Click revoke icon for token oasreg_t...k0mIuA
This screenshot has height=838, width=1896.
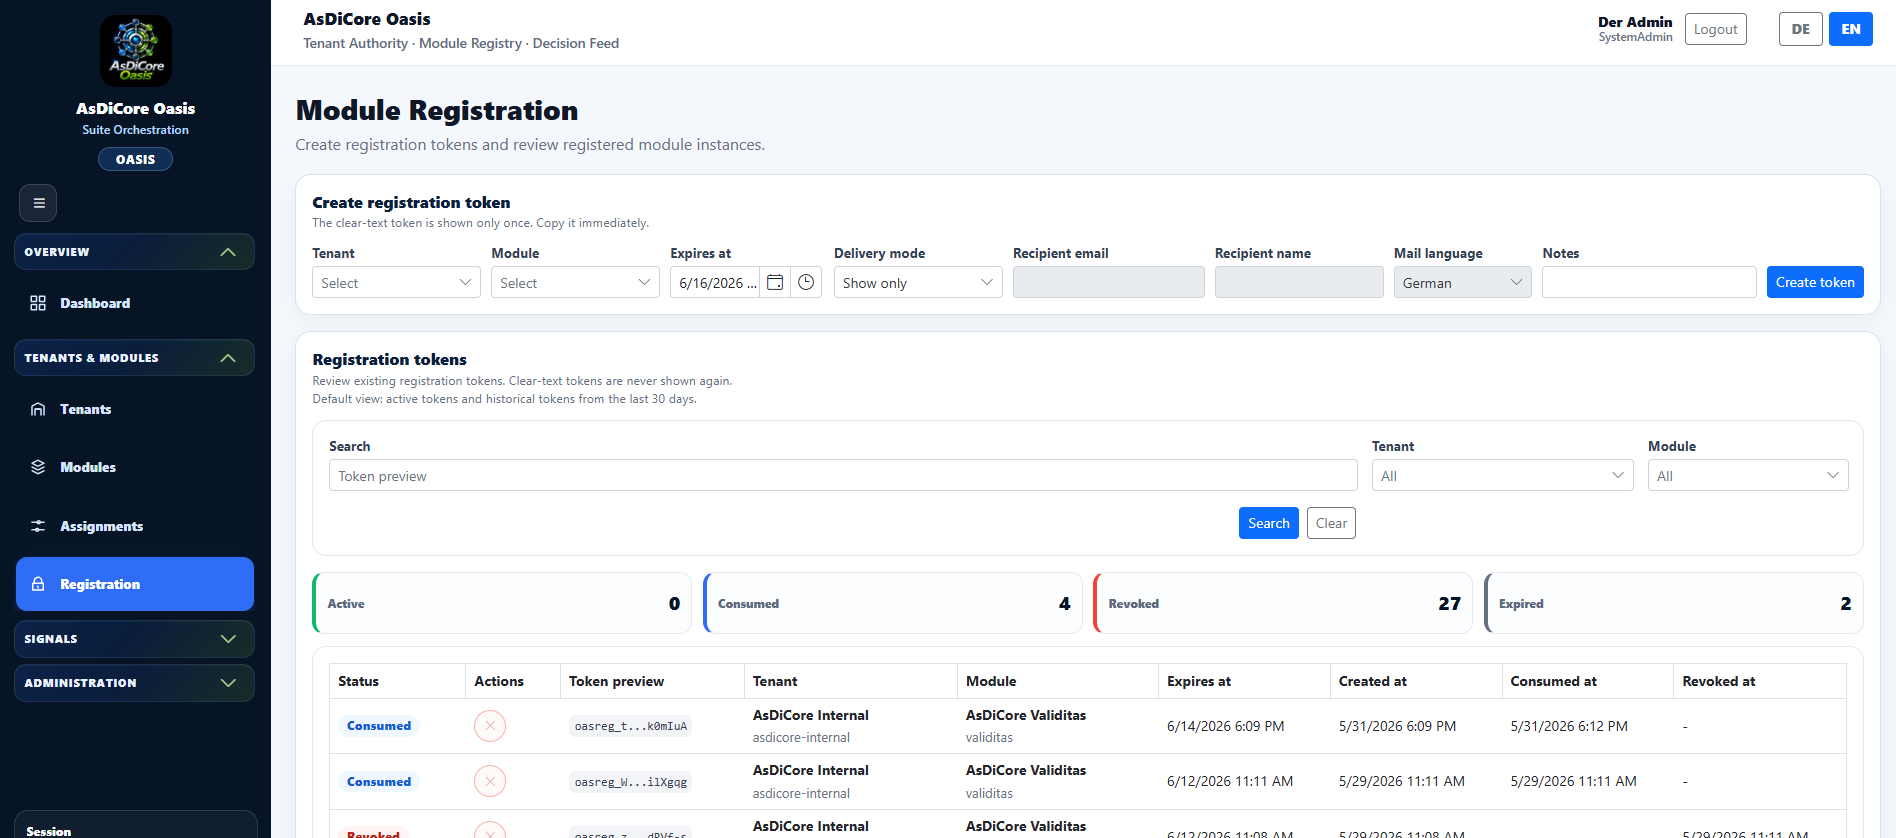click(490, 726)
